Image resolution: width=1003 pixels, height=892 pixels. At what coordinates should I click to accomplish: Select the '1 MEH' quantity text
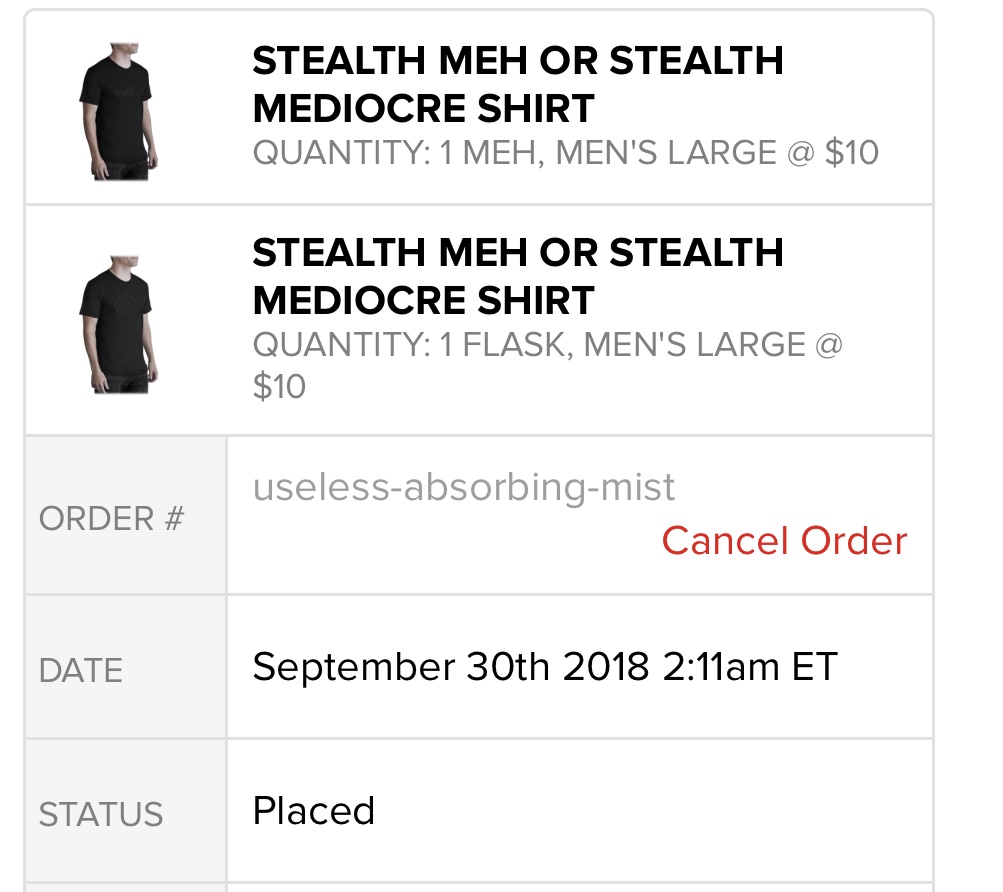[490, 153]
